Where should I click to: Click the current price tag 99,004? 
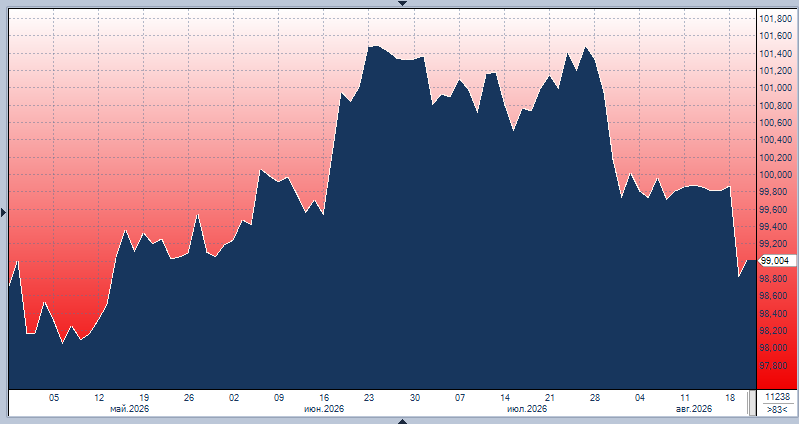pyautogui.click(x=777, y=261)
